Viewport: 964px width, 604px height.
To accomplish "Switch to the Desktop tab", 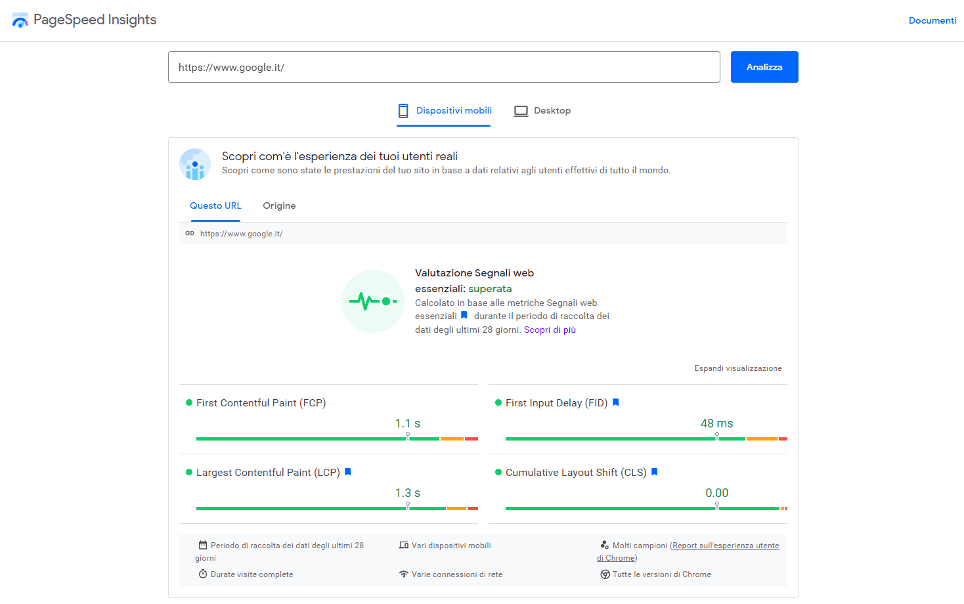I will [x=542, y=111].
